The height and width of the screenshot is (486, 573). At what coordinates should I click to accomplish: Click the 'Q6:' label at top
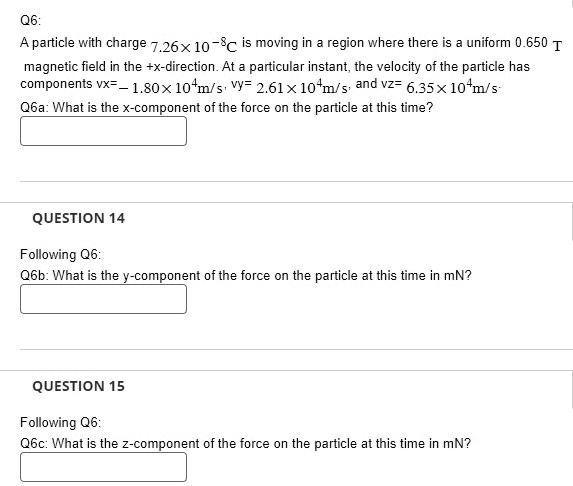[31, 20]
